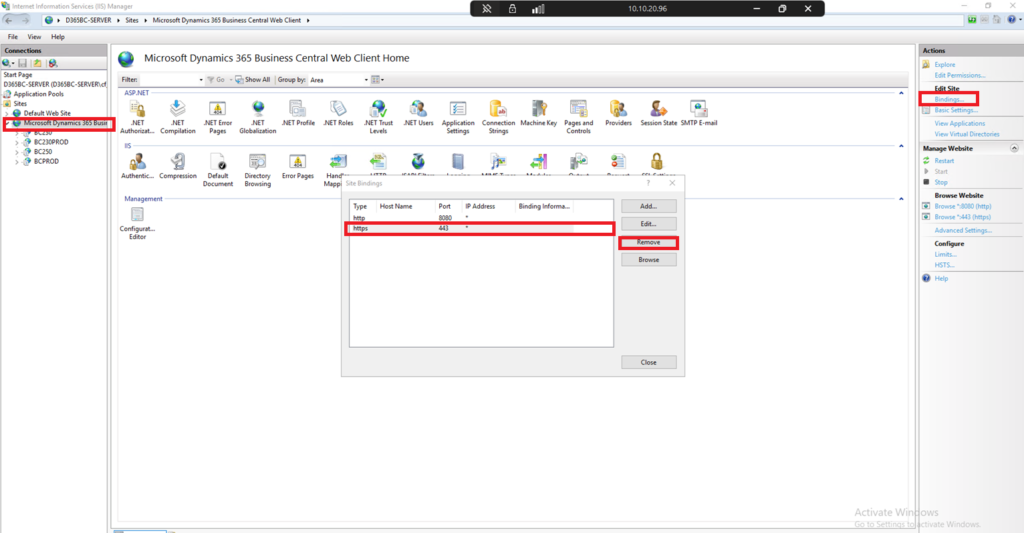Open .NET Trust Levels feature
The width and height of the screenshot is (1024, 533).
(378, 117)
